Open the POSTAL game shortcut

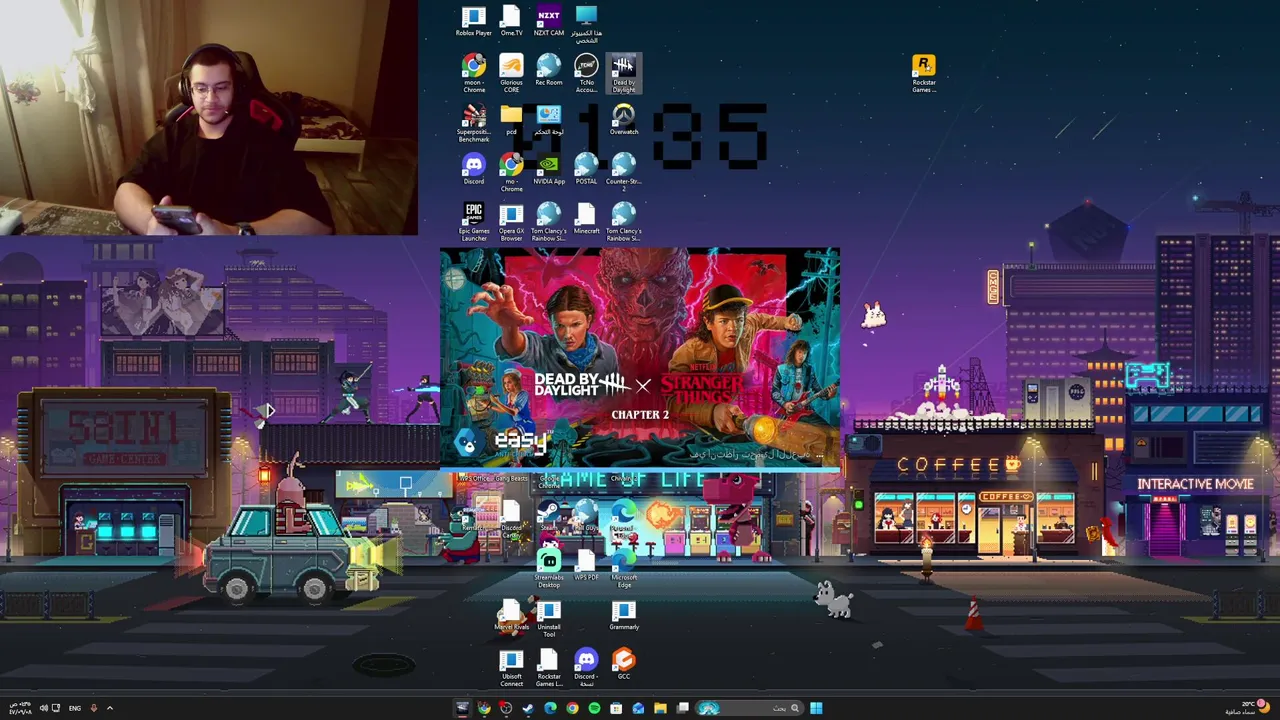(x=586, y=169)
